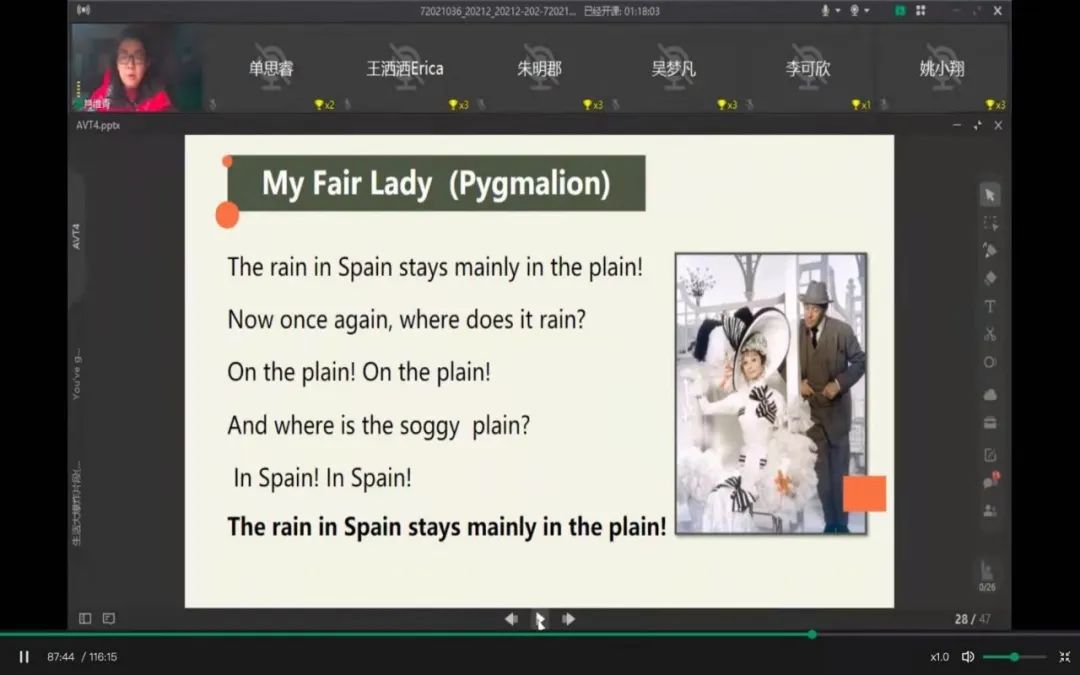This screenshot has width=1080, height=675.
Task: Click line "On the plain! On the plain!"
Action: [359, 372]
